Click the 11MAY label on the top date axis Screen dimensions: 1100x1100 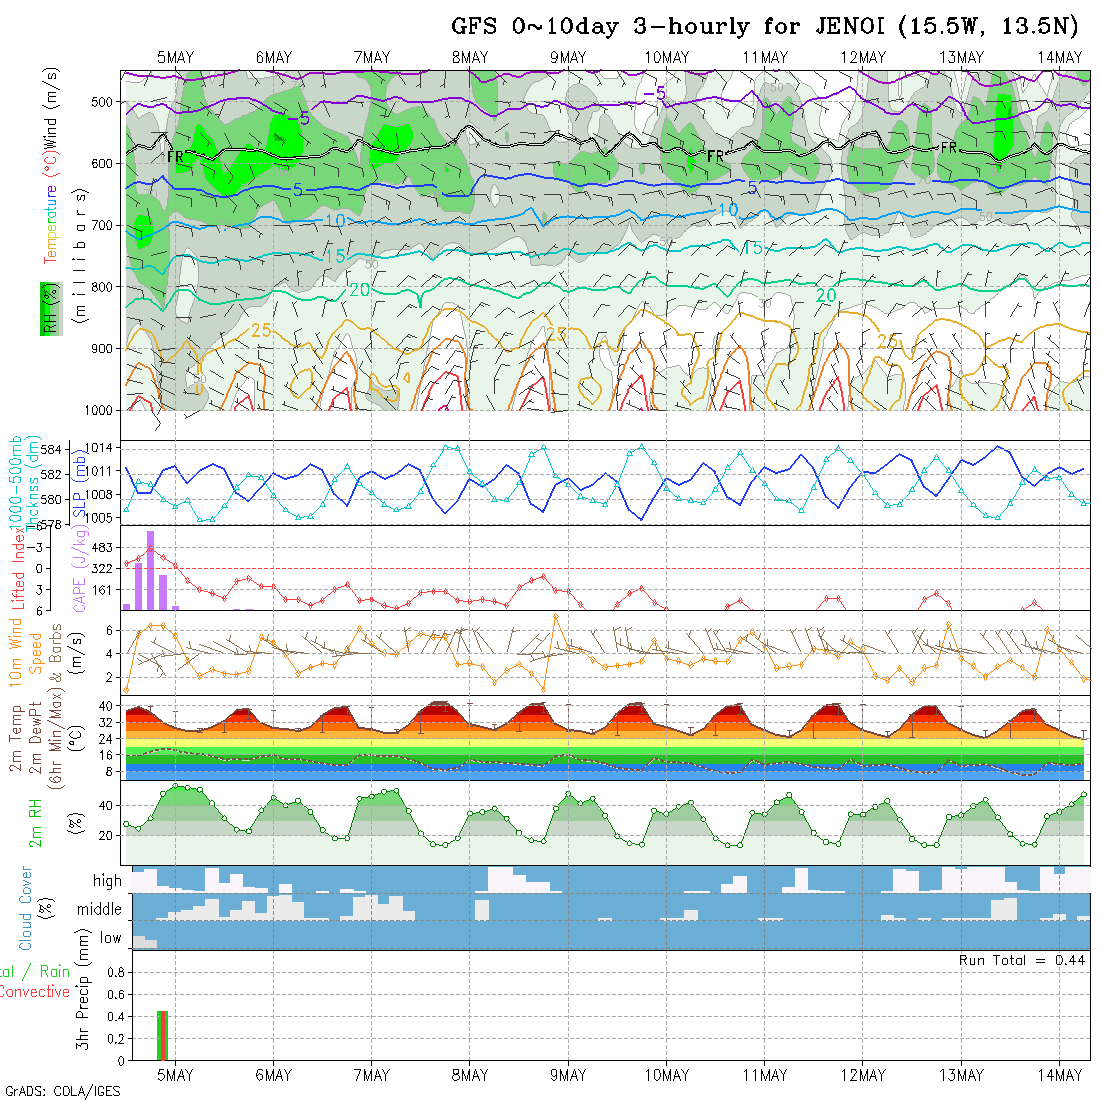pyautogui.click(x=765, y=58)
